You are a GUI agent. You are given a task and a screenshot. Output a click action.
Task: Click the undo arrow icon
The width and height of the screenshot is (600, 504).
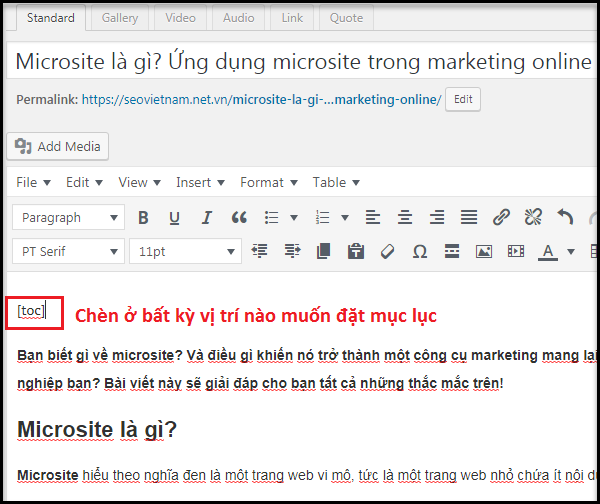[x=565, y=217]
